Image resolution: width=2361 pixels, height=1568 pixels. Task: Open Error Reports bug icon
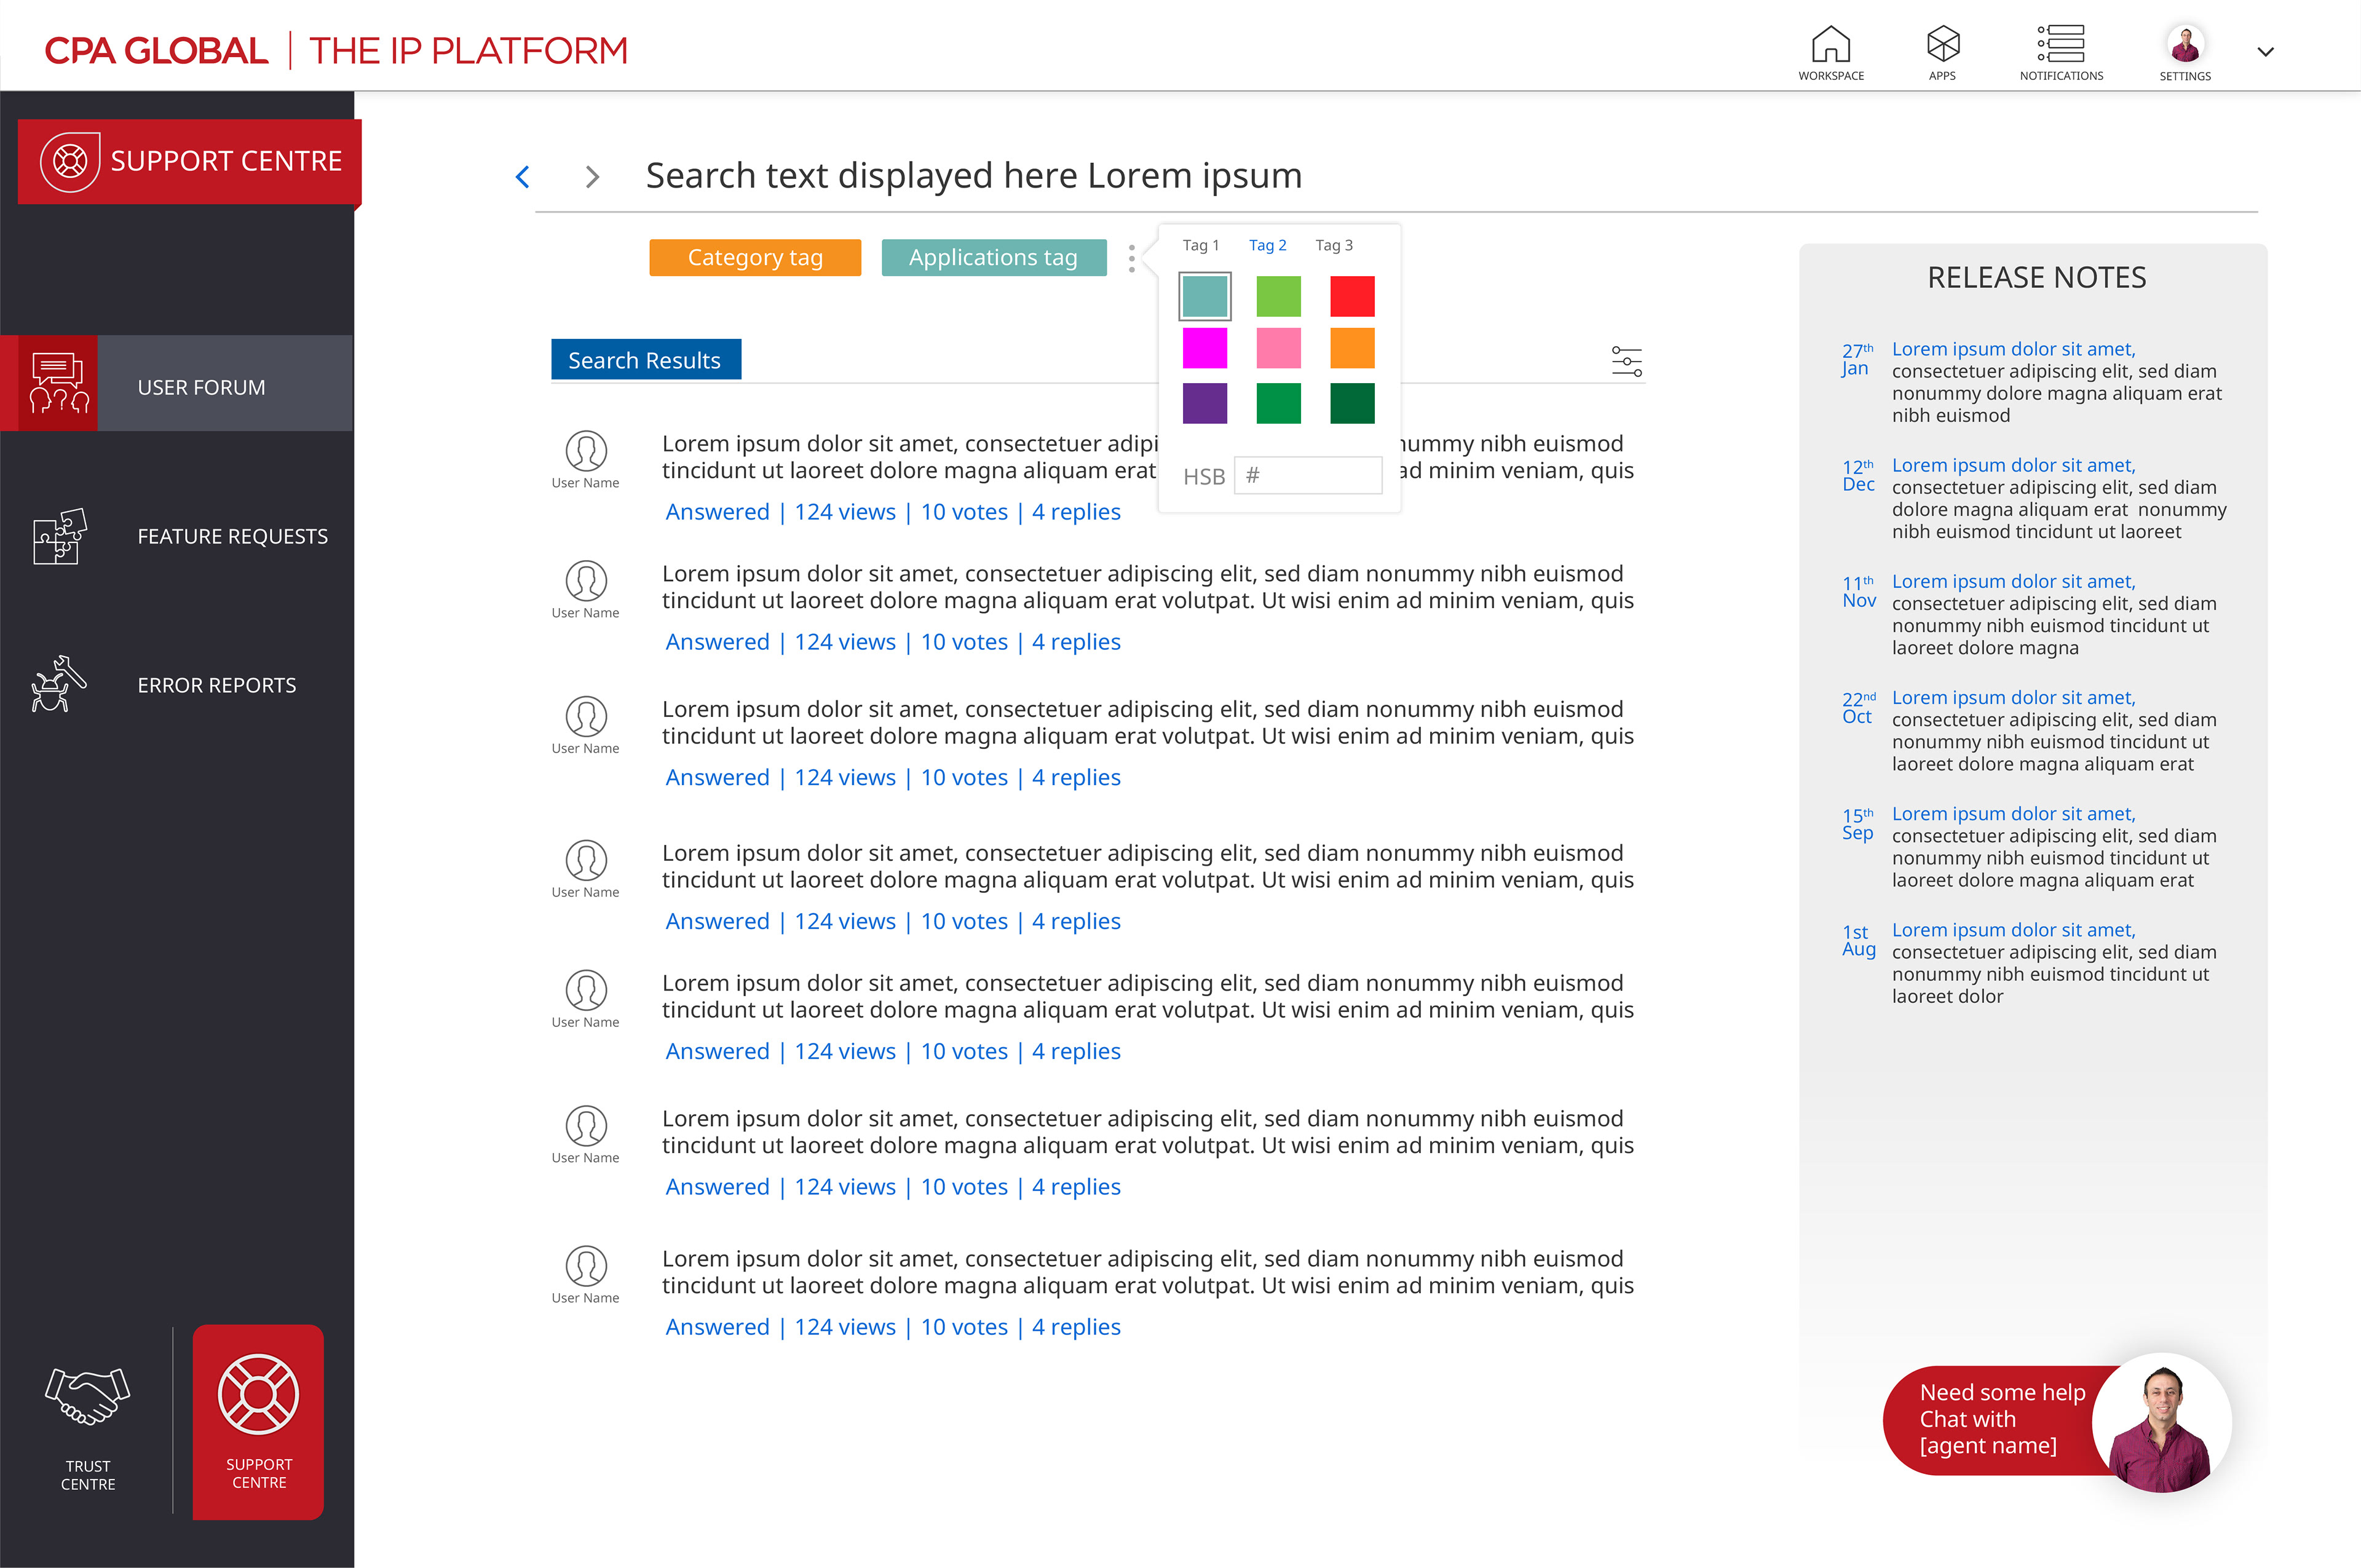[x=59, y=685]
